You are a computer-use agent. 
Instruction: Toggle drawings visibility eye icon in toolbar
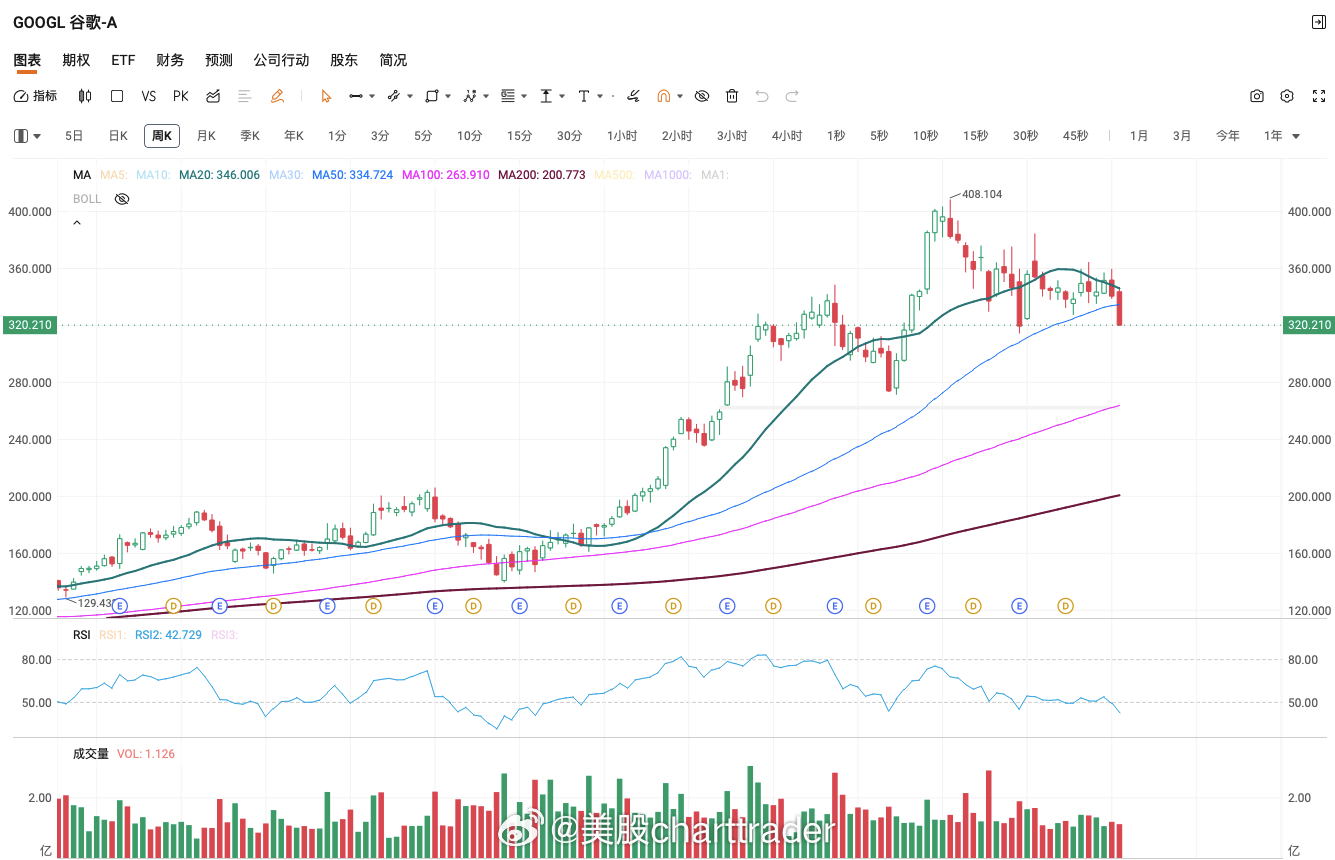(x=702, y=96)
